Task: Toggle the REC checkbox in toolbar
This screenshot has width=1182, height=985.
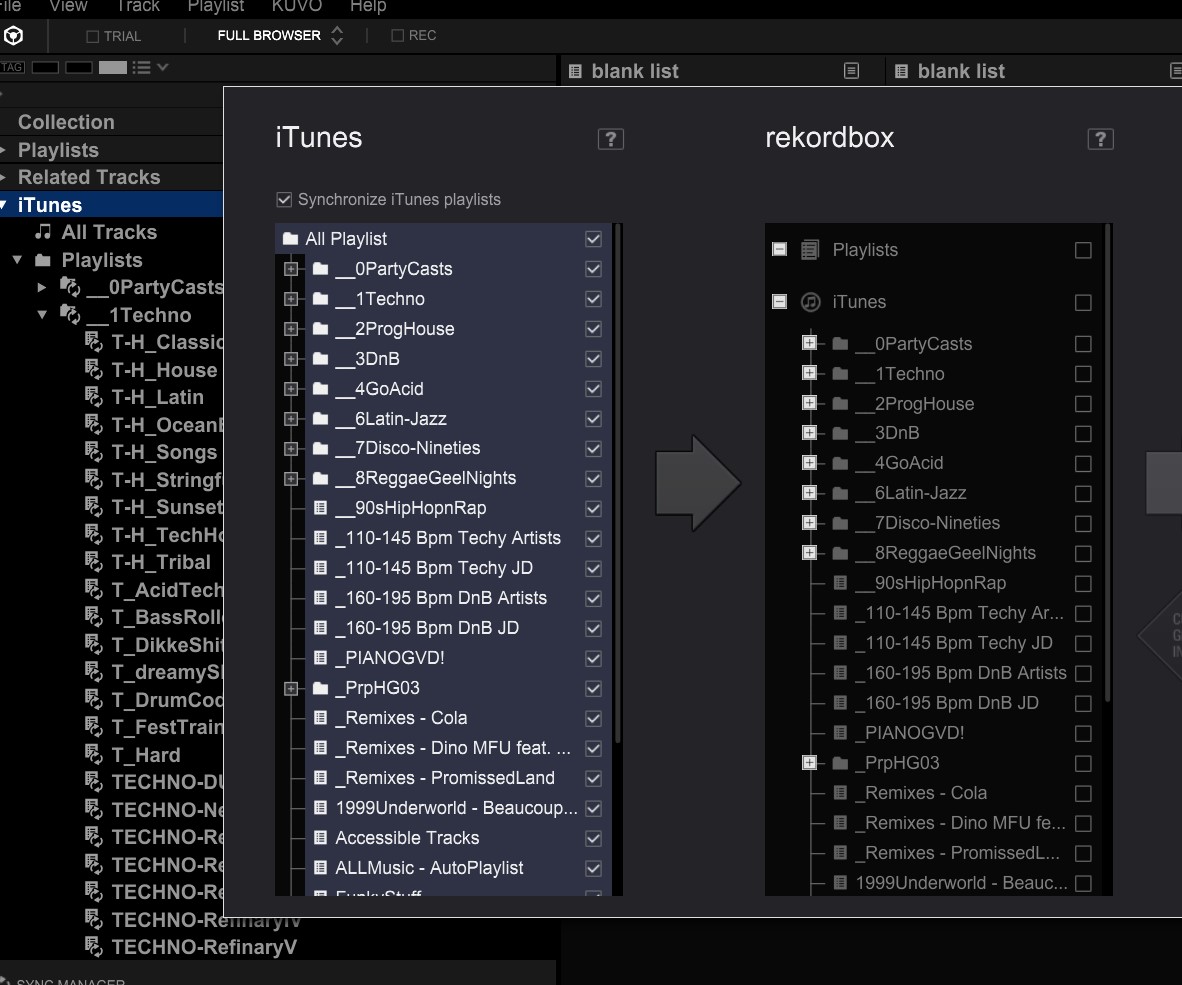Action: pos(397,35)
